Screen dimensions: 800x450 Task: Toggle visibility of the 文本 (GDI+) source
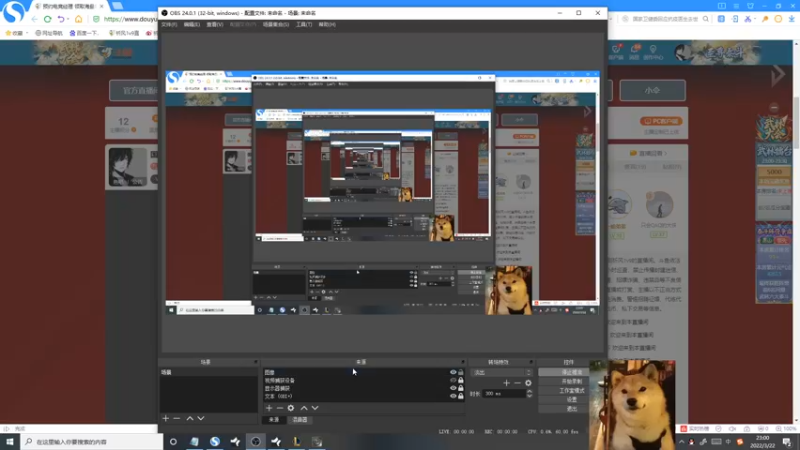[453, 396]
